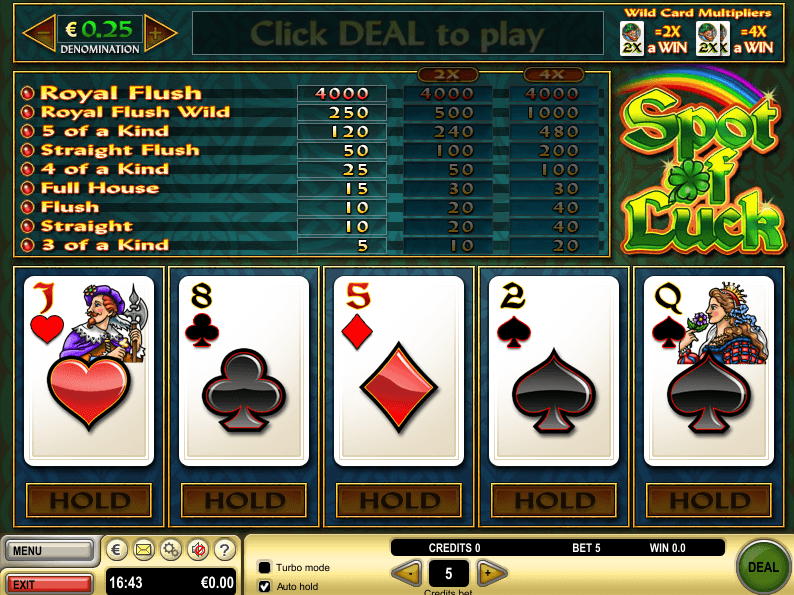794x595 pixels.
Task: Open the question mark help icon
Action: coord(225,549)
